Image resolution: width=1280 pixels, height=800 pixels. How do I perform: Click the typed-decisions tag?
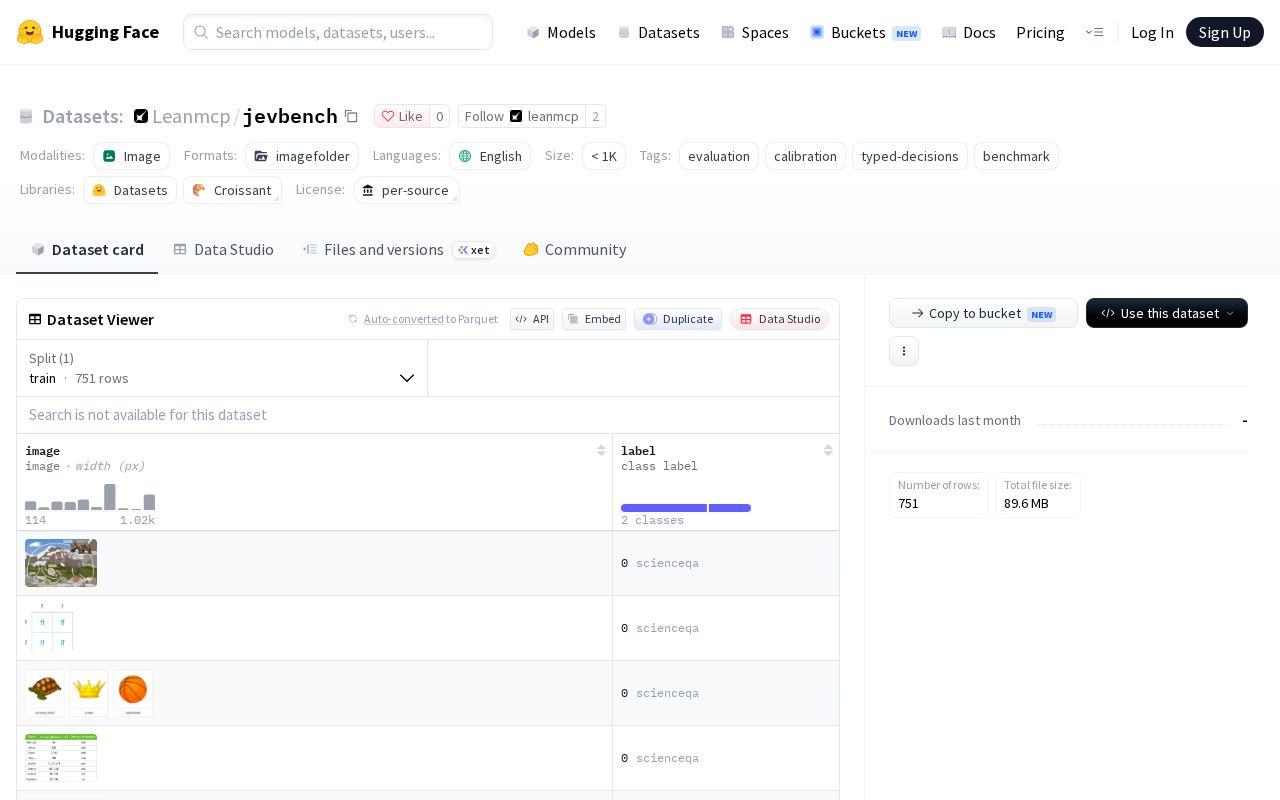[910, 156]
